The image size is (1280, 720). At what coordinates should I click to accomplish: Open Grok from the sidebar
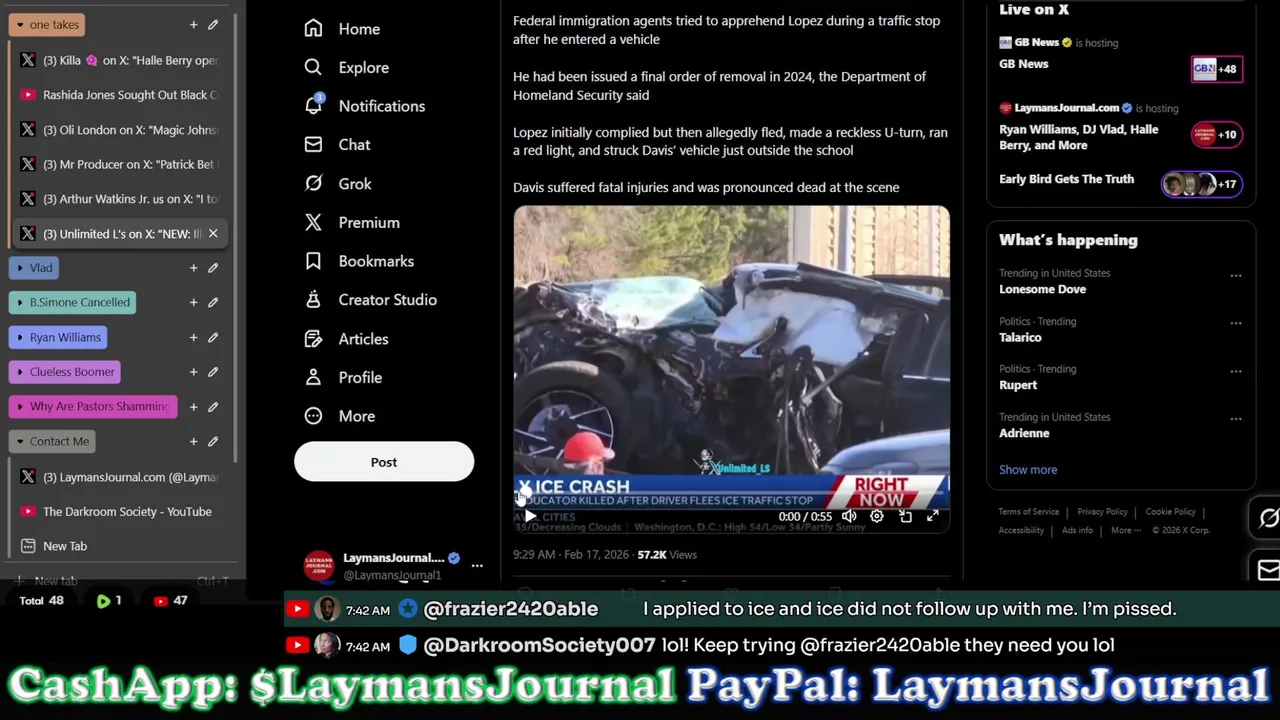(x=338, y=184)
